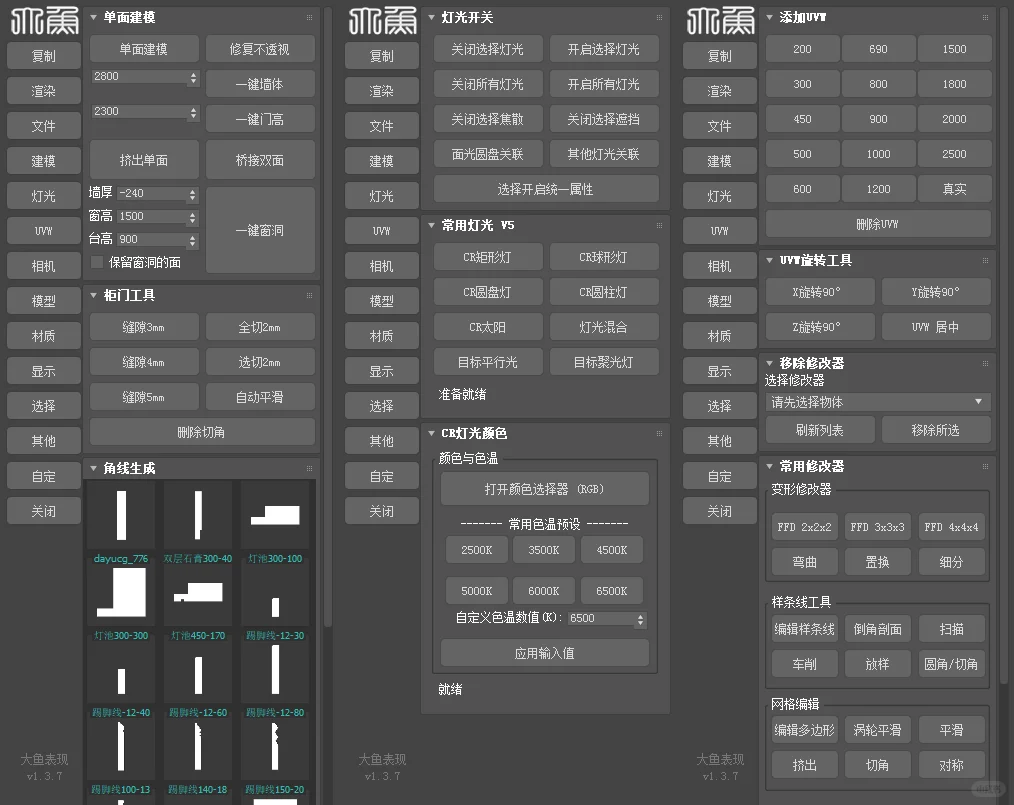1014x805 pixels.
Task: Open 材质 tab in the 添加UVW panel sidebar
Action: tap(720, 336)
